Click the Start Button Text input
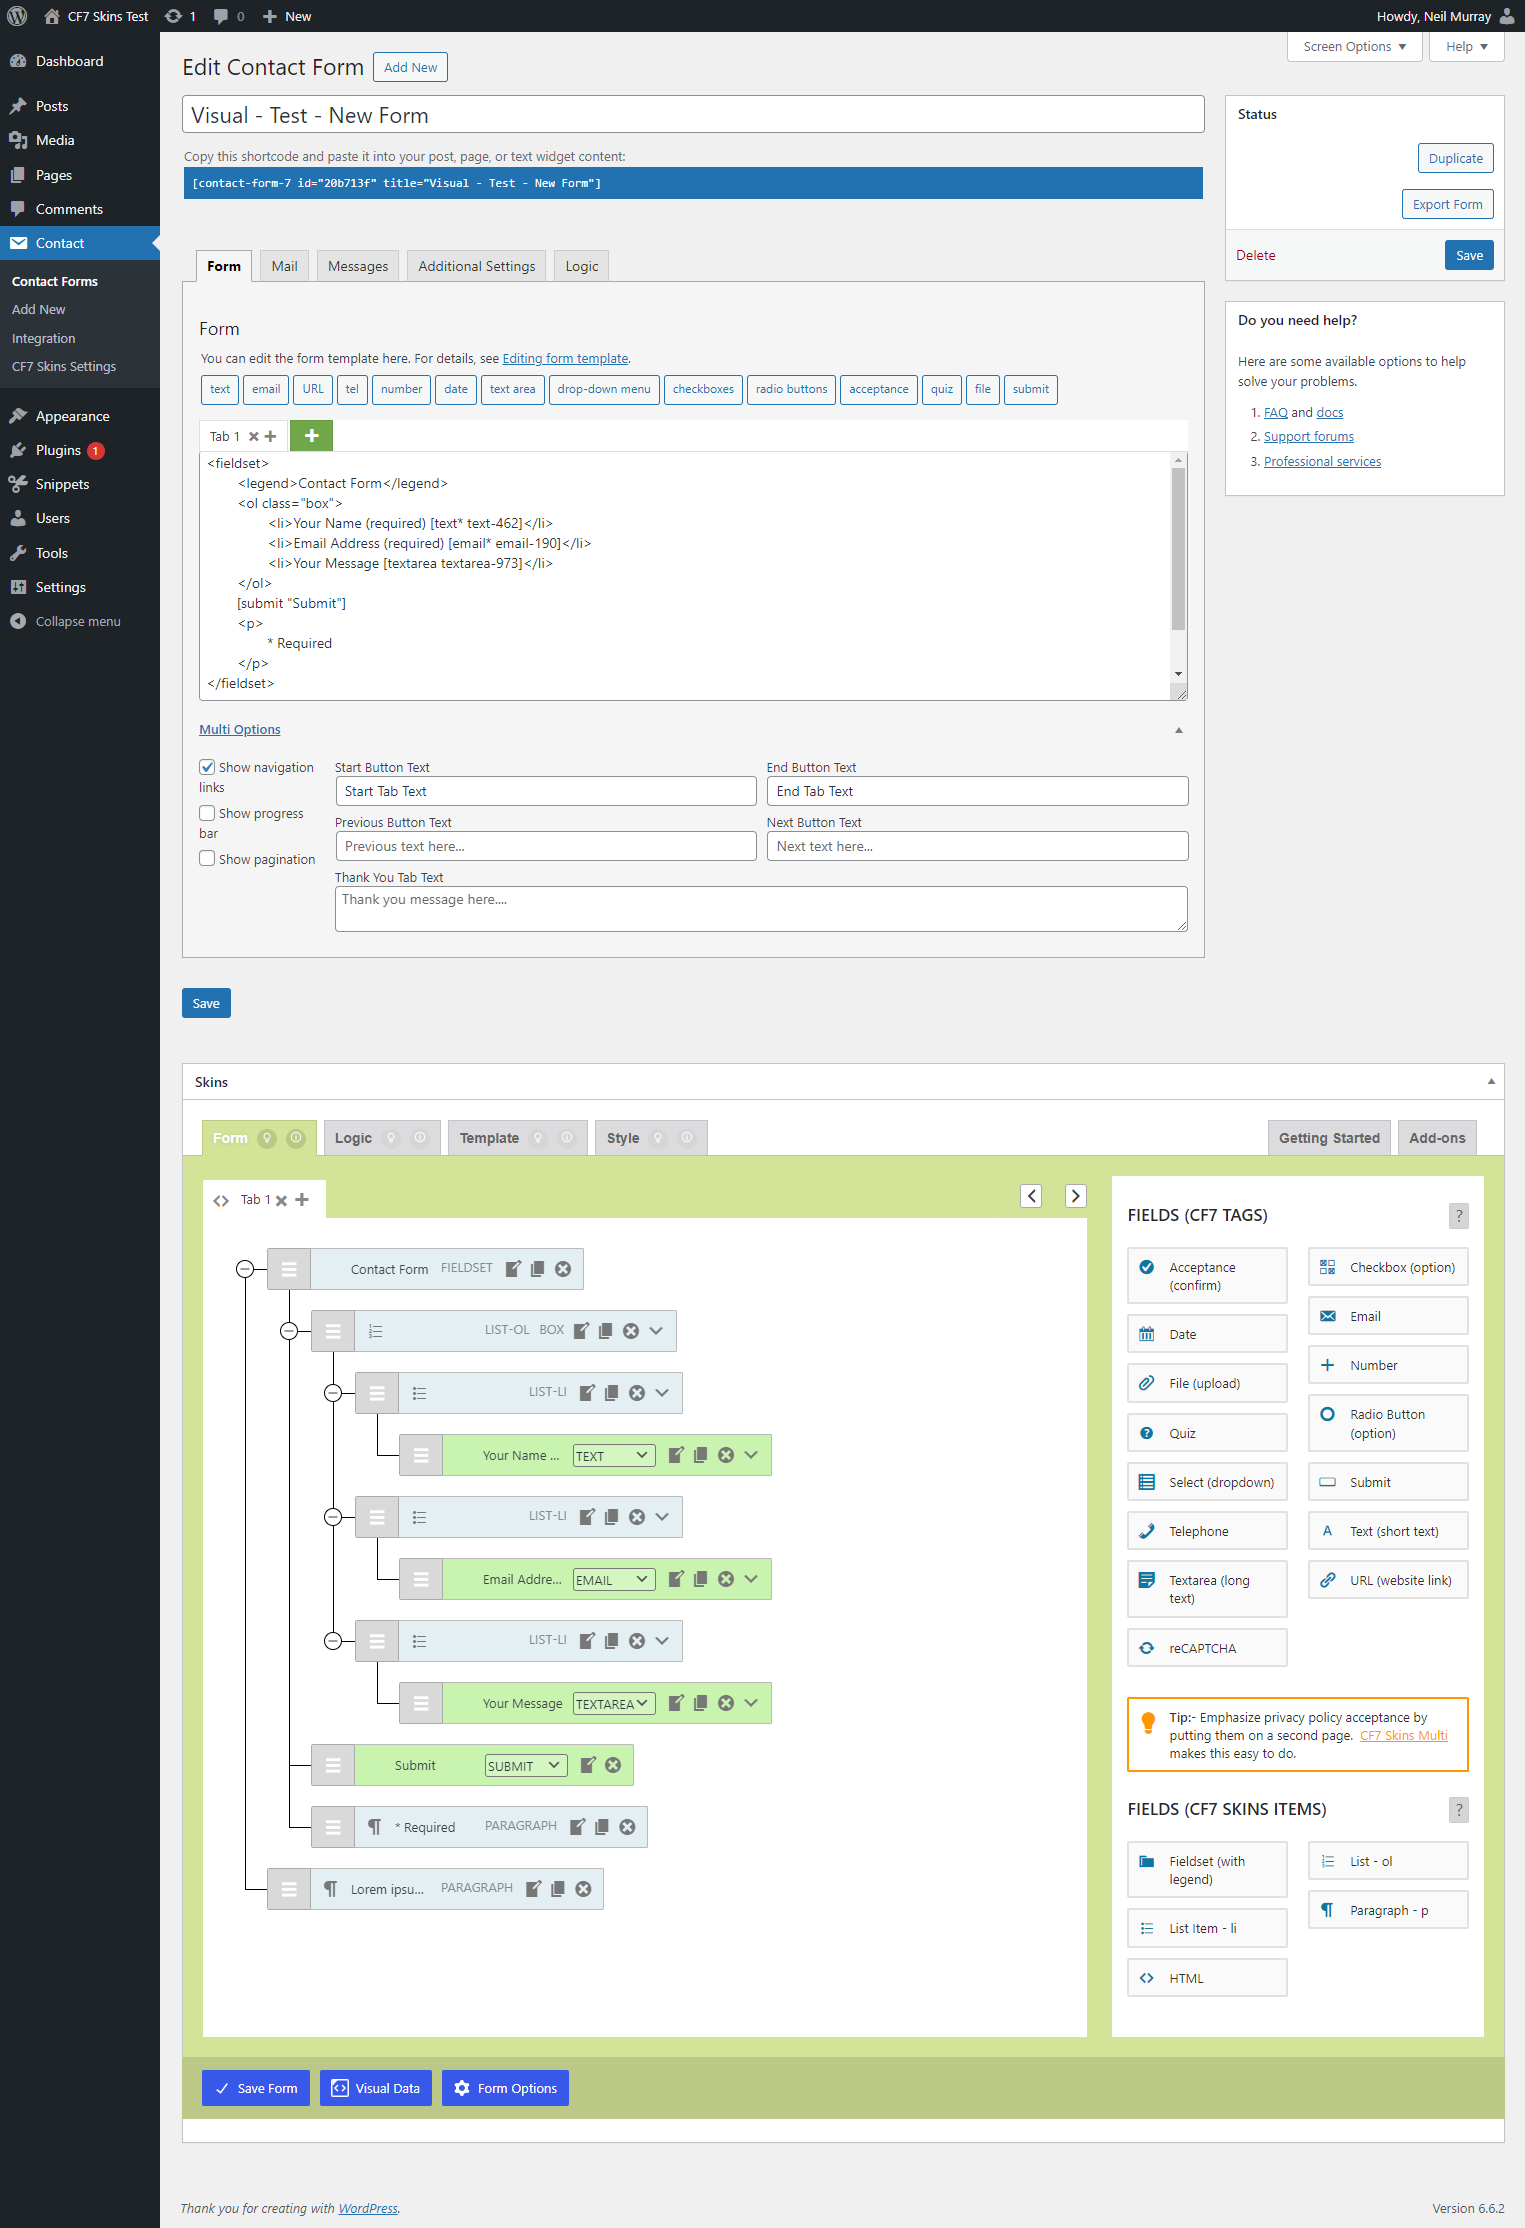 coord(545,791)
